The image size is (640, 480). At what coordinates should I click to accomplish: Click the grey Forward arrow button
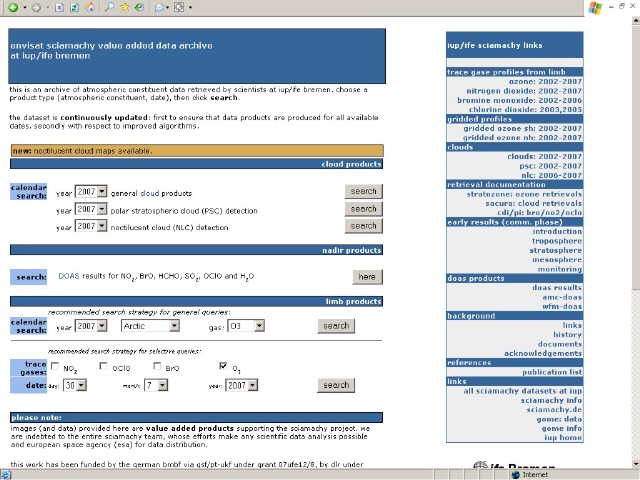(x=36, y=7)
